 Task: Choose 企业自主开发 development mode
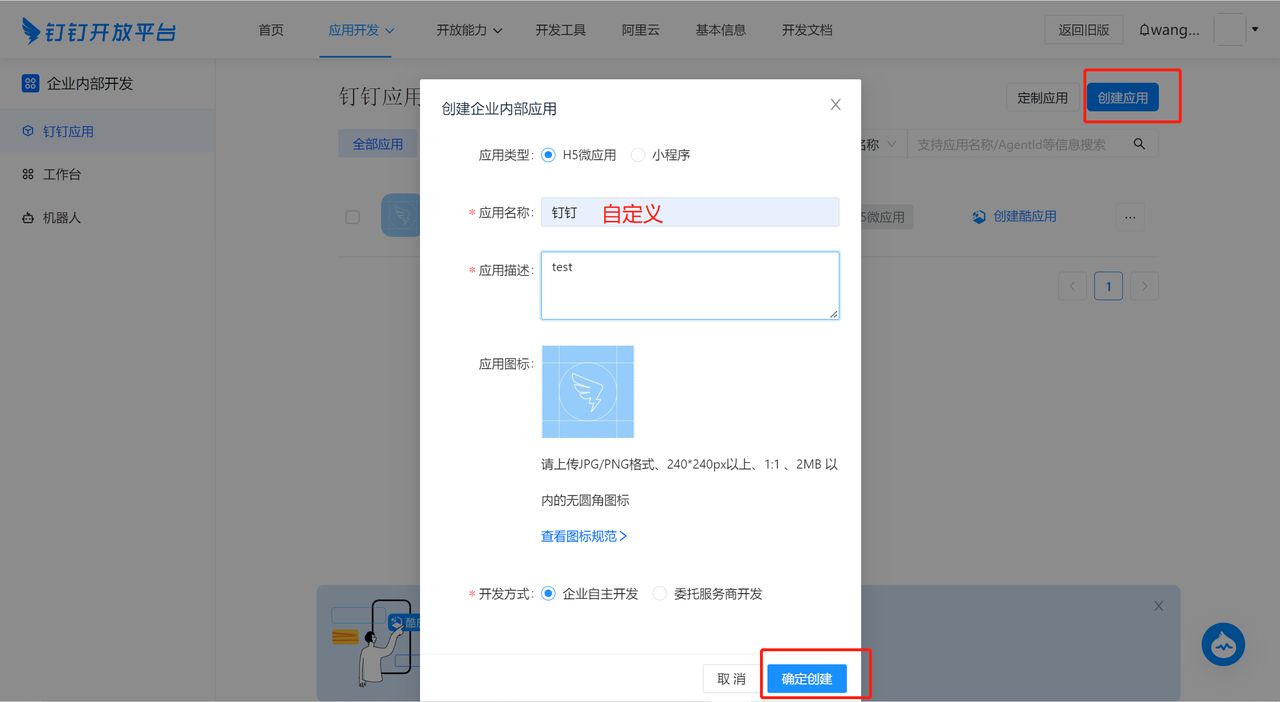click(x=548, y=593)
